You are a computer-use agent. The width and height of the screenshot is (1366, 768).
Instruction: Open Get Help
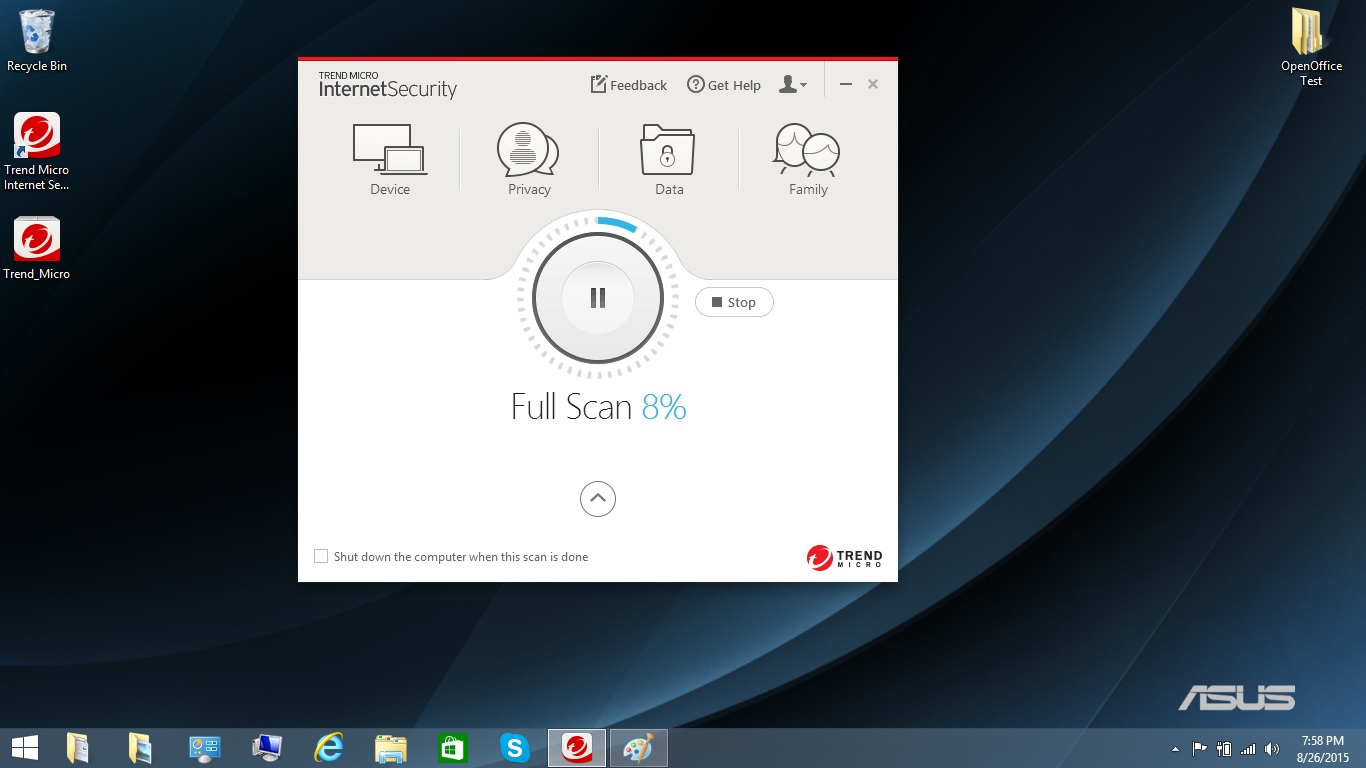[x=724, y=85]
